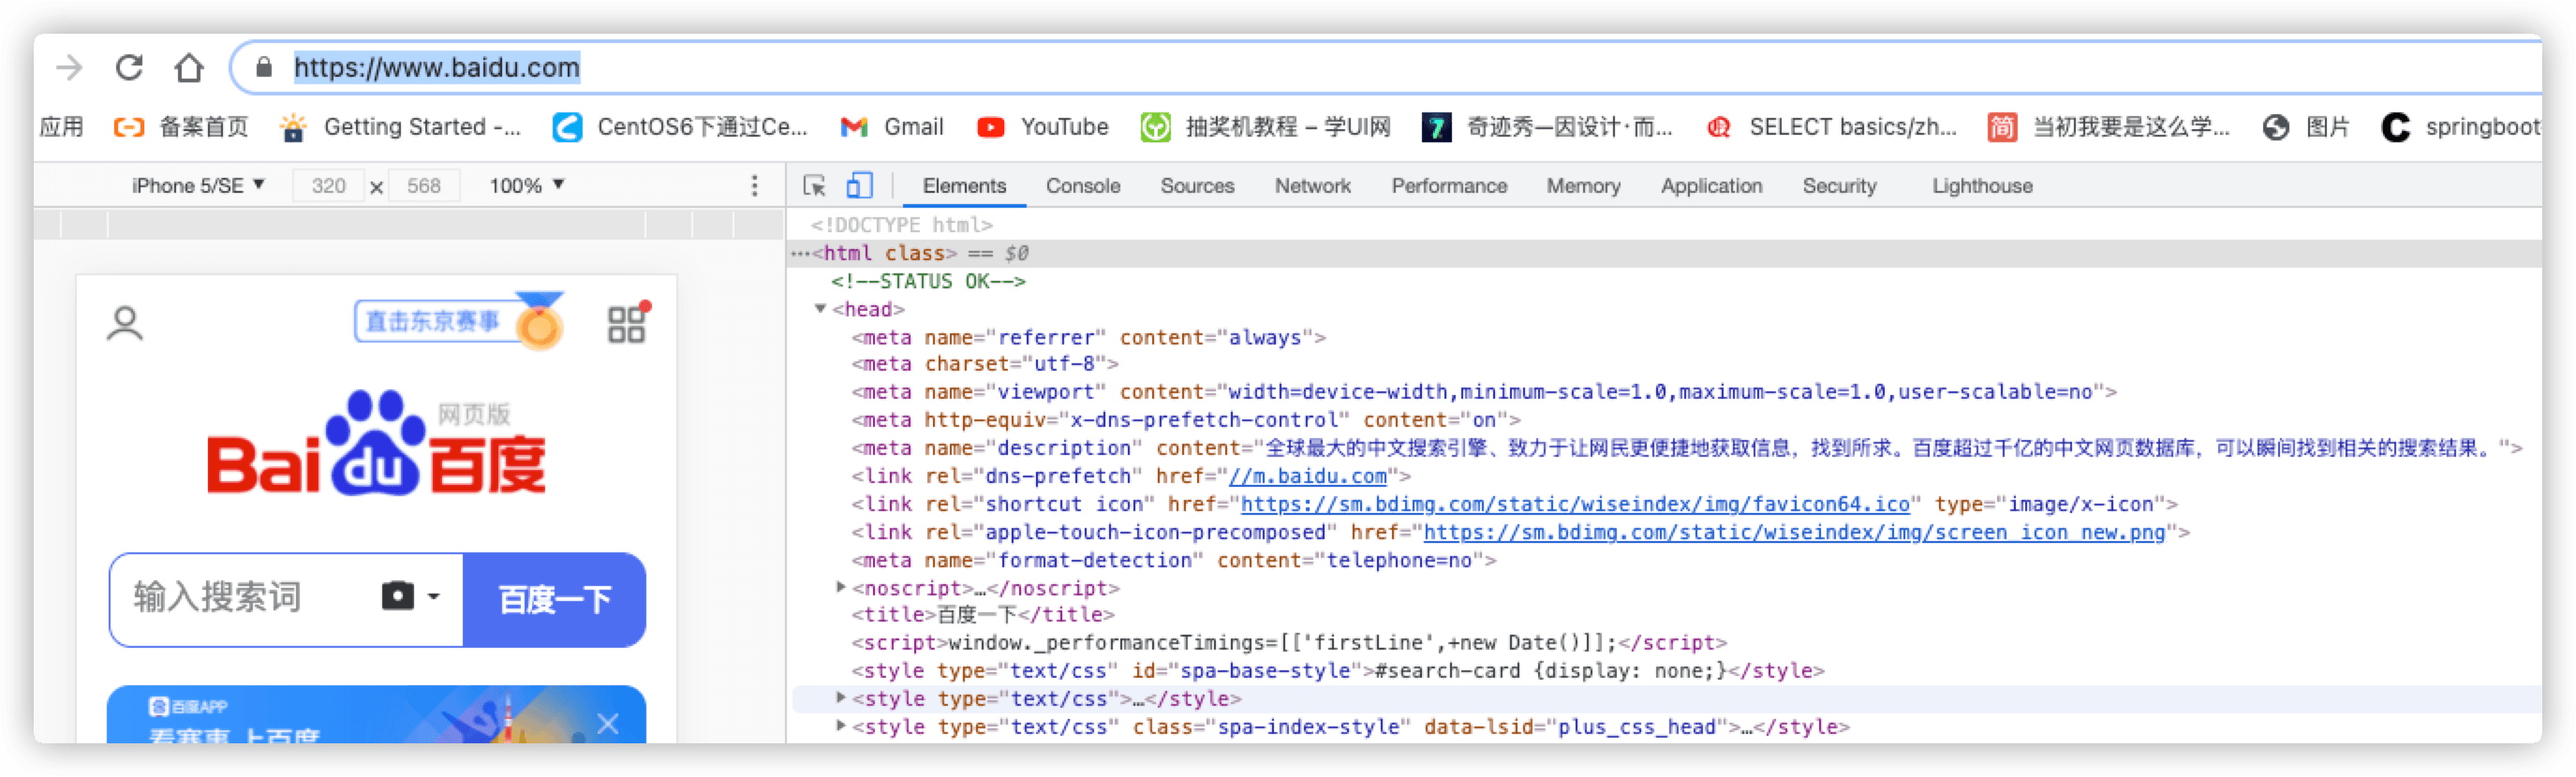2576x777 pixels.
Task: Open the 100% zoom dropdown
Action: 527,185
